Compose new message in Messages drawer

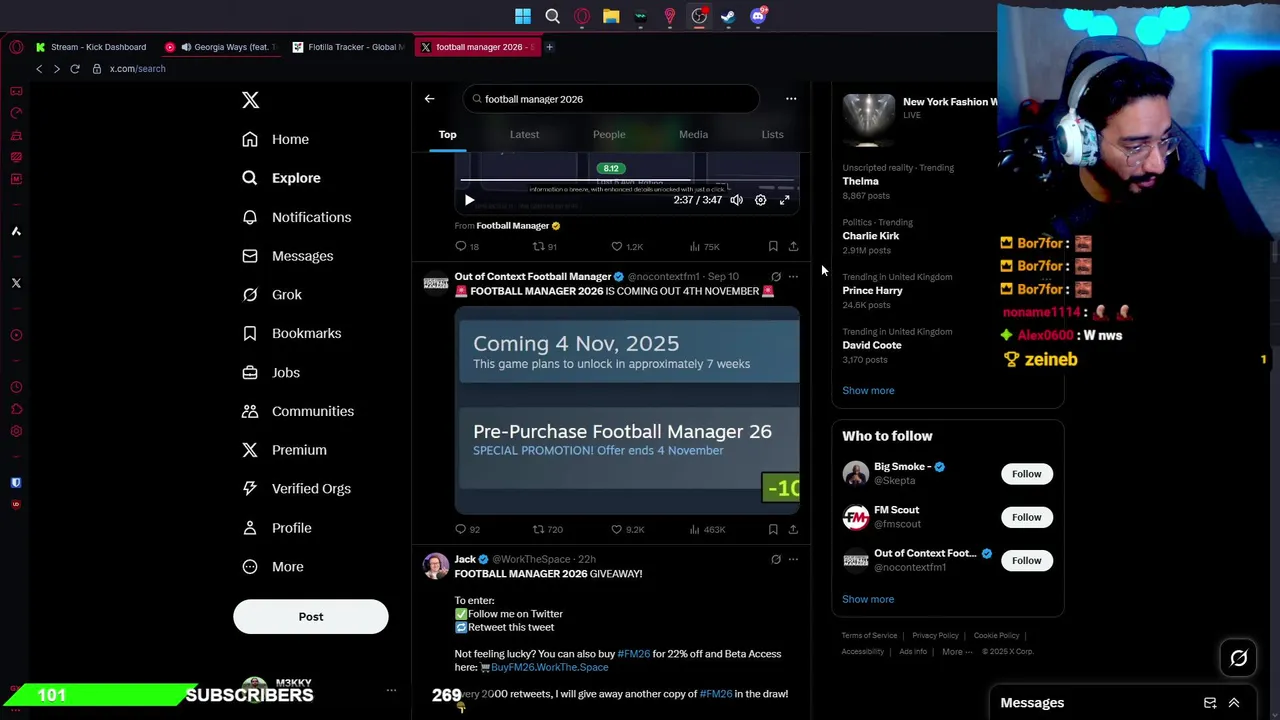(x=1210, y=703)
